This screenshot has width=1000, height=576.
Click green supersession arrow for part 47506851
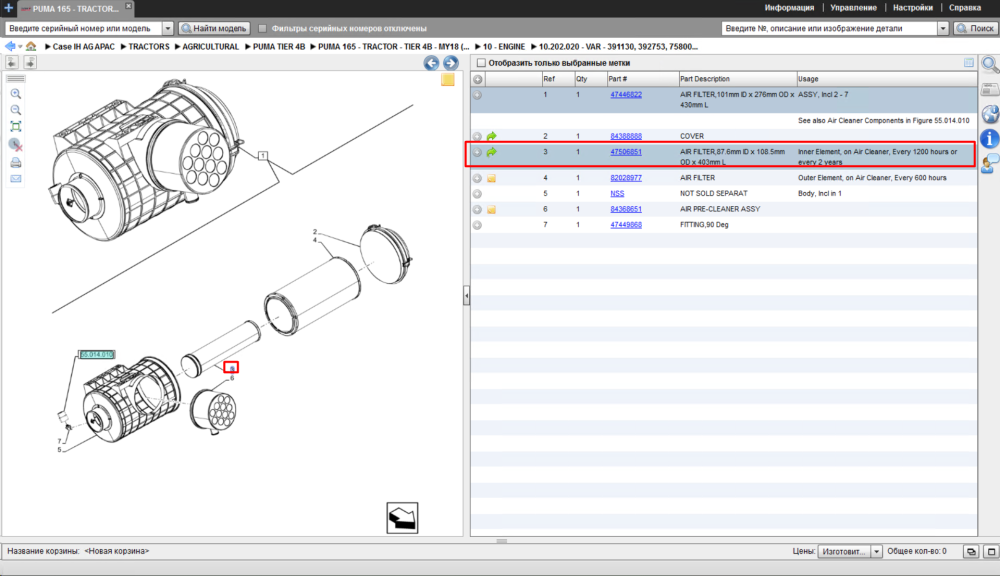[492, 152]
